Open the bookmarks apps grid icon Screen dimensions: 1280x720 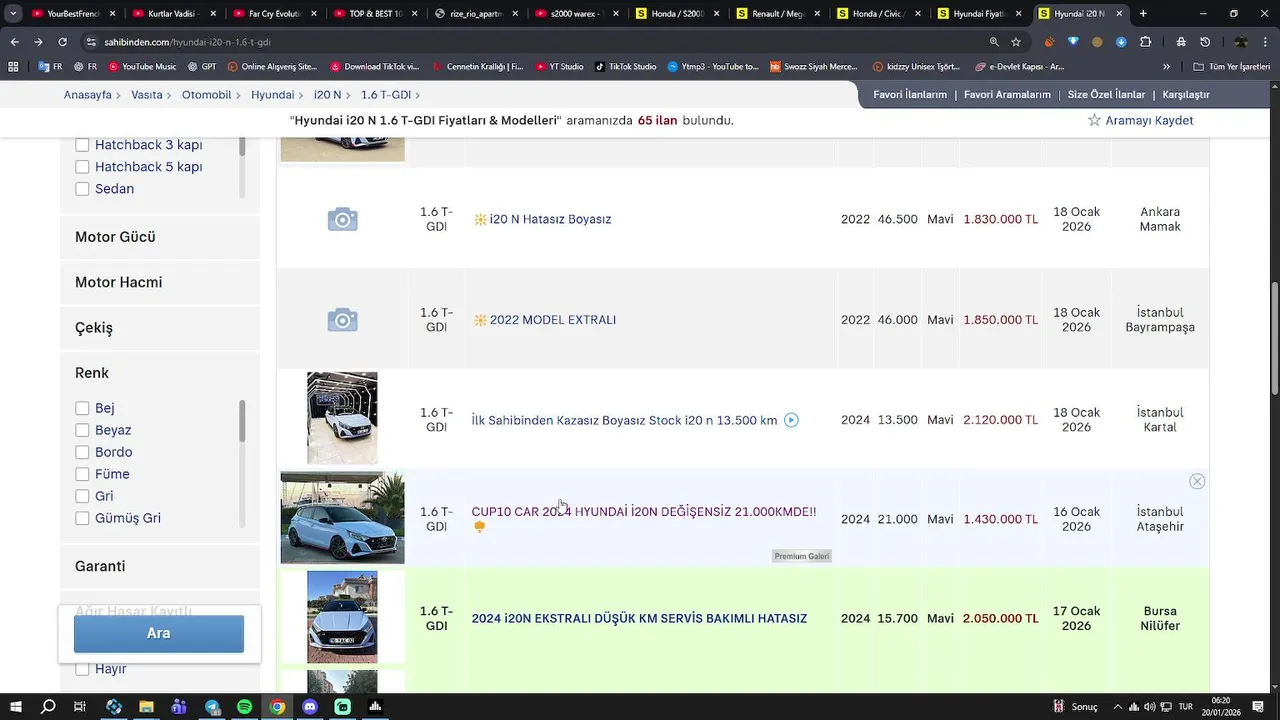[x=13, y=67]
